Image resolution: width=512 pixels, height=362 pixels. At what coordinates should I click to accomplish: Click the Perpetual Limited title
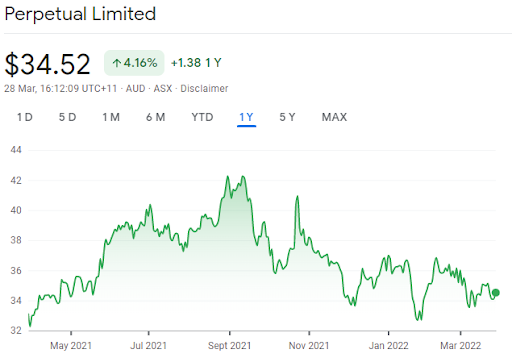[x=80, y=14]
